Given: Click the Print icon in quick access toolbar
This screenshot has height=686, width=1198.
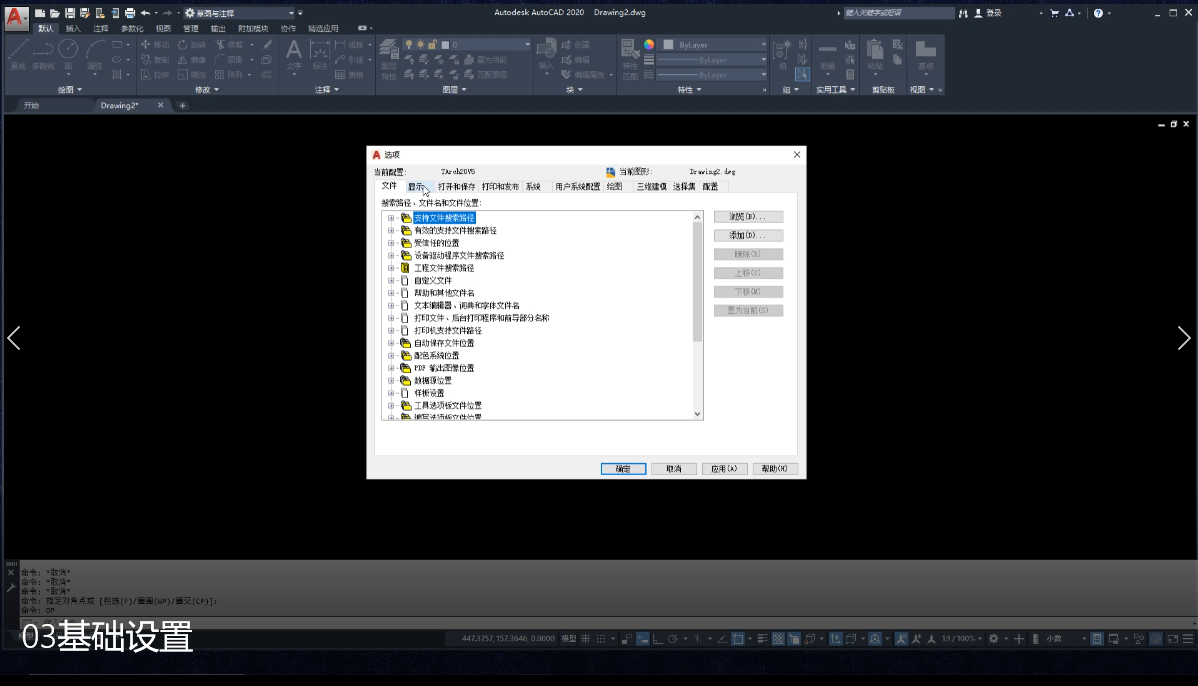Looking at the screenshot, I should coord(130,13).
